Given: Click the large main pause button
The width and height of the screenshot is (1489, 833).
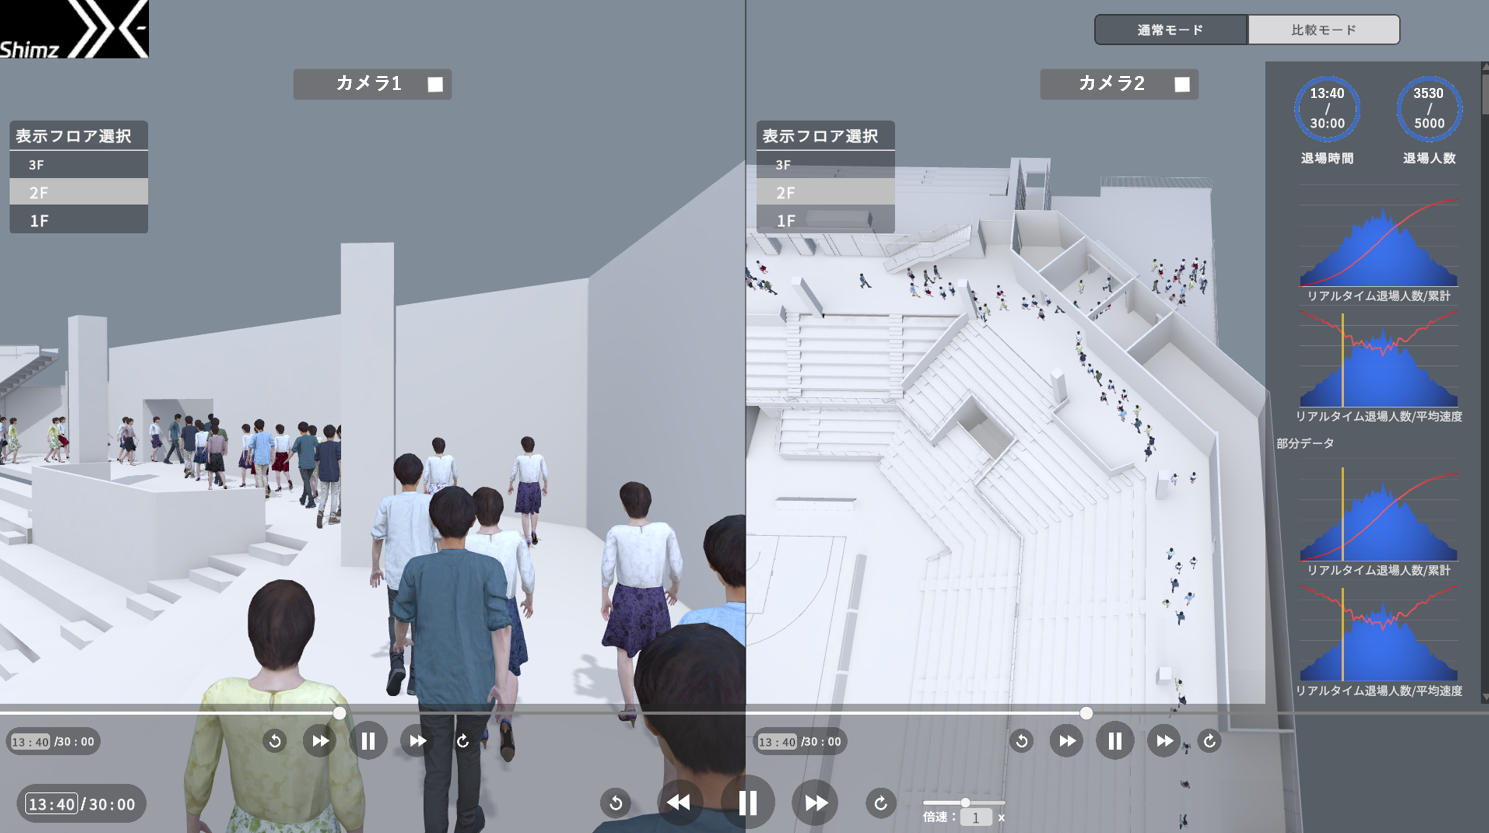Looking at the screenshot, I should [747, 802].
